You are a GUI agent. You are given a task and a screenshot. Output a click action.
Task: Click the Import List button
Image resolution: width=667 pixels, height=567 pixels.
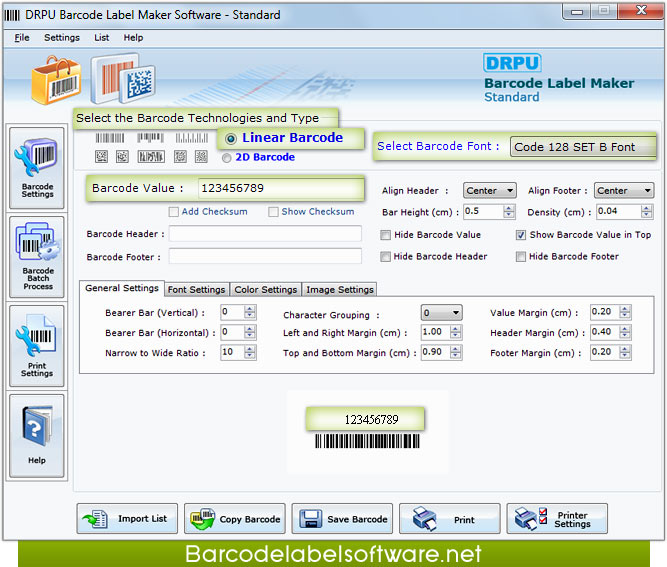pyautogui.click(x=127, y=519)
